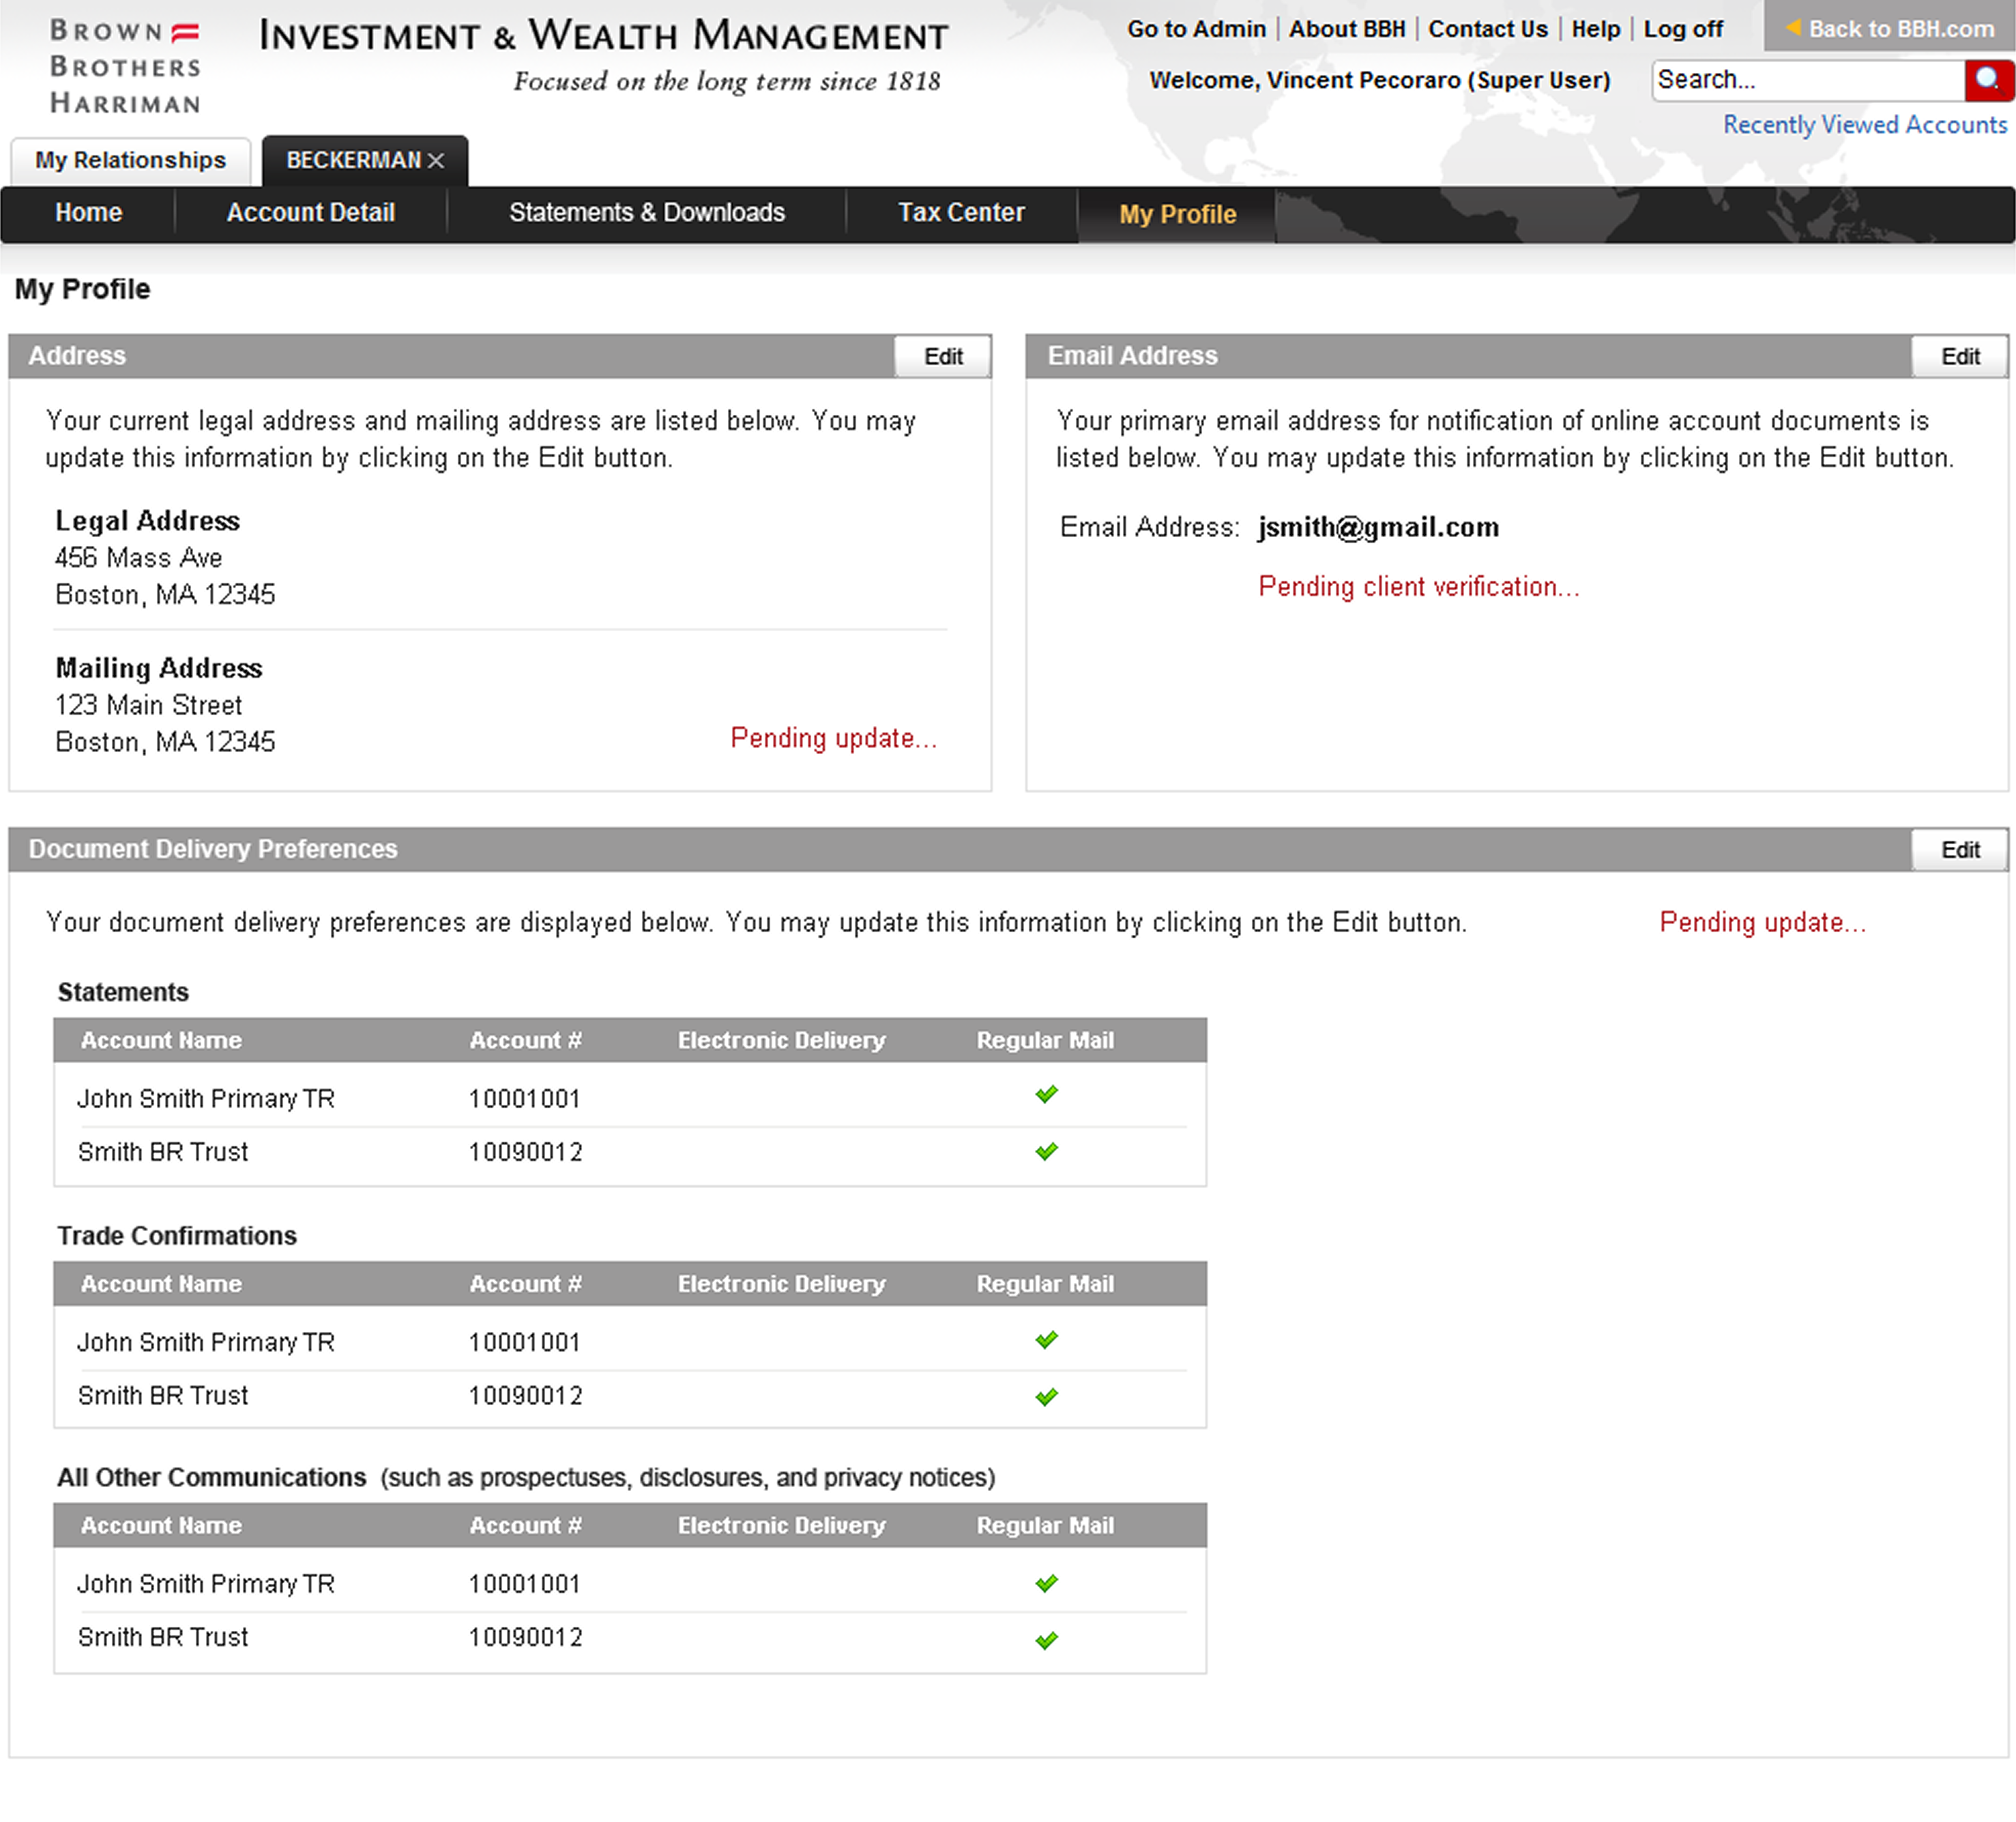This screenshot has height=1822, width=2016.
Task: Open the Go to Admin link
Action: pos(1196,29)
